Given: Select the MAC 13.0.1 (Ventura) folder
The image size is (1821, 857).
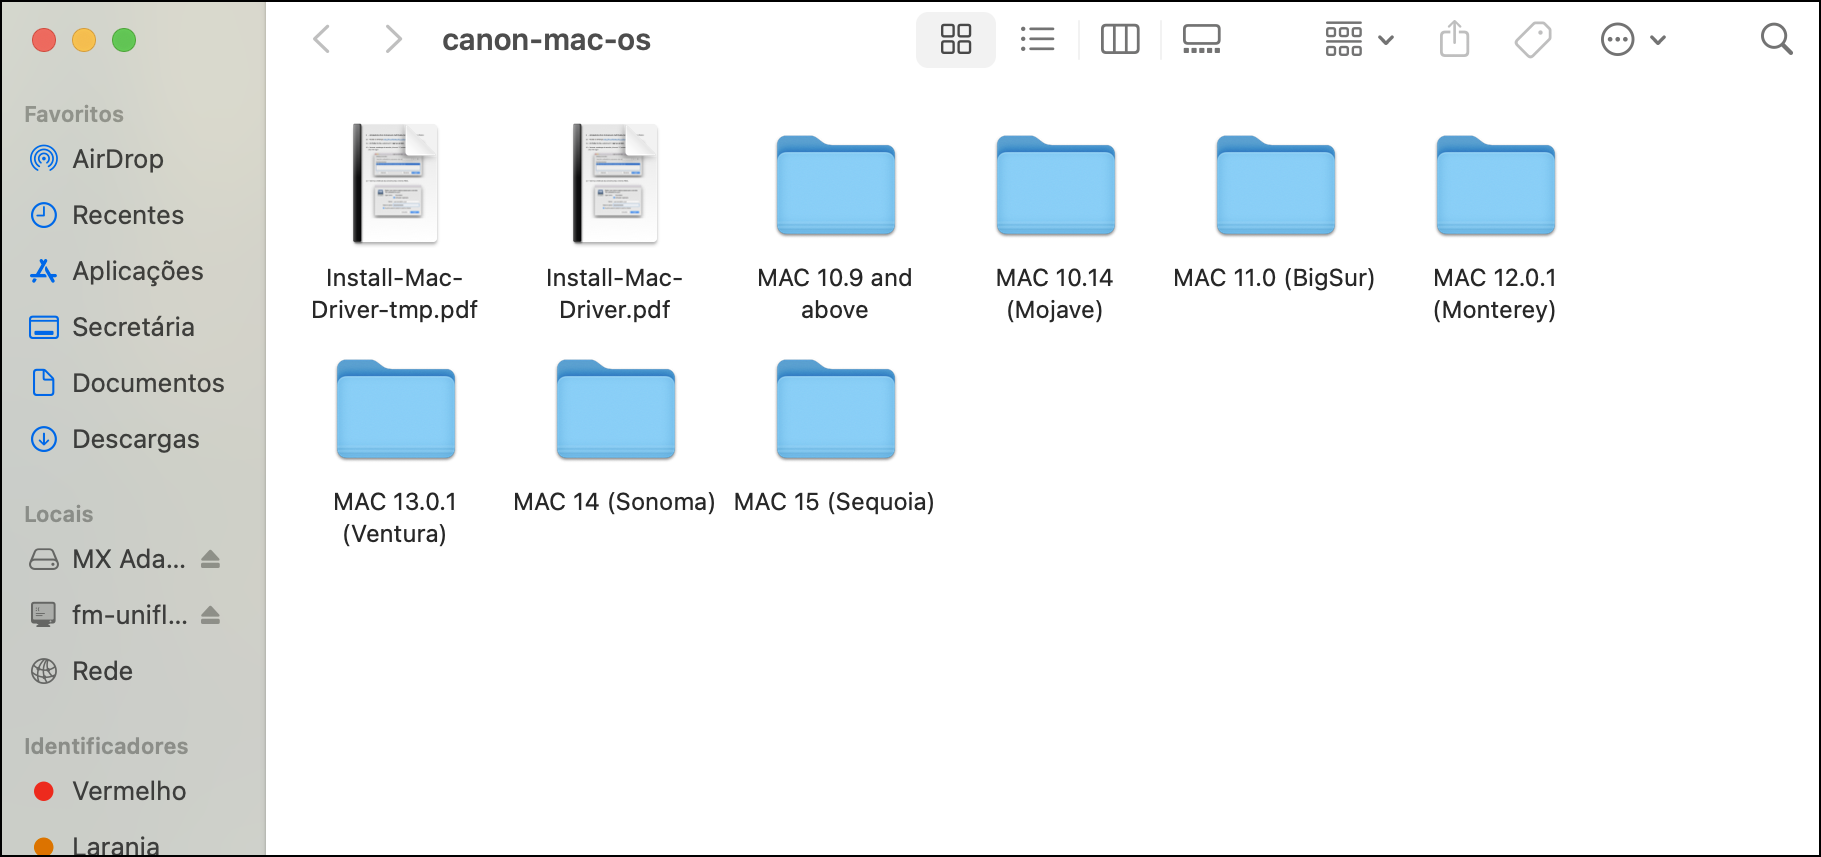Looking at the screenshot, I should coord(395,452).
